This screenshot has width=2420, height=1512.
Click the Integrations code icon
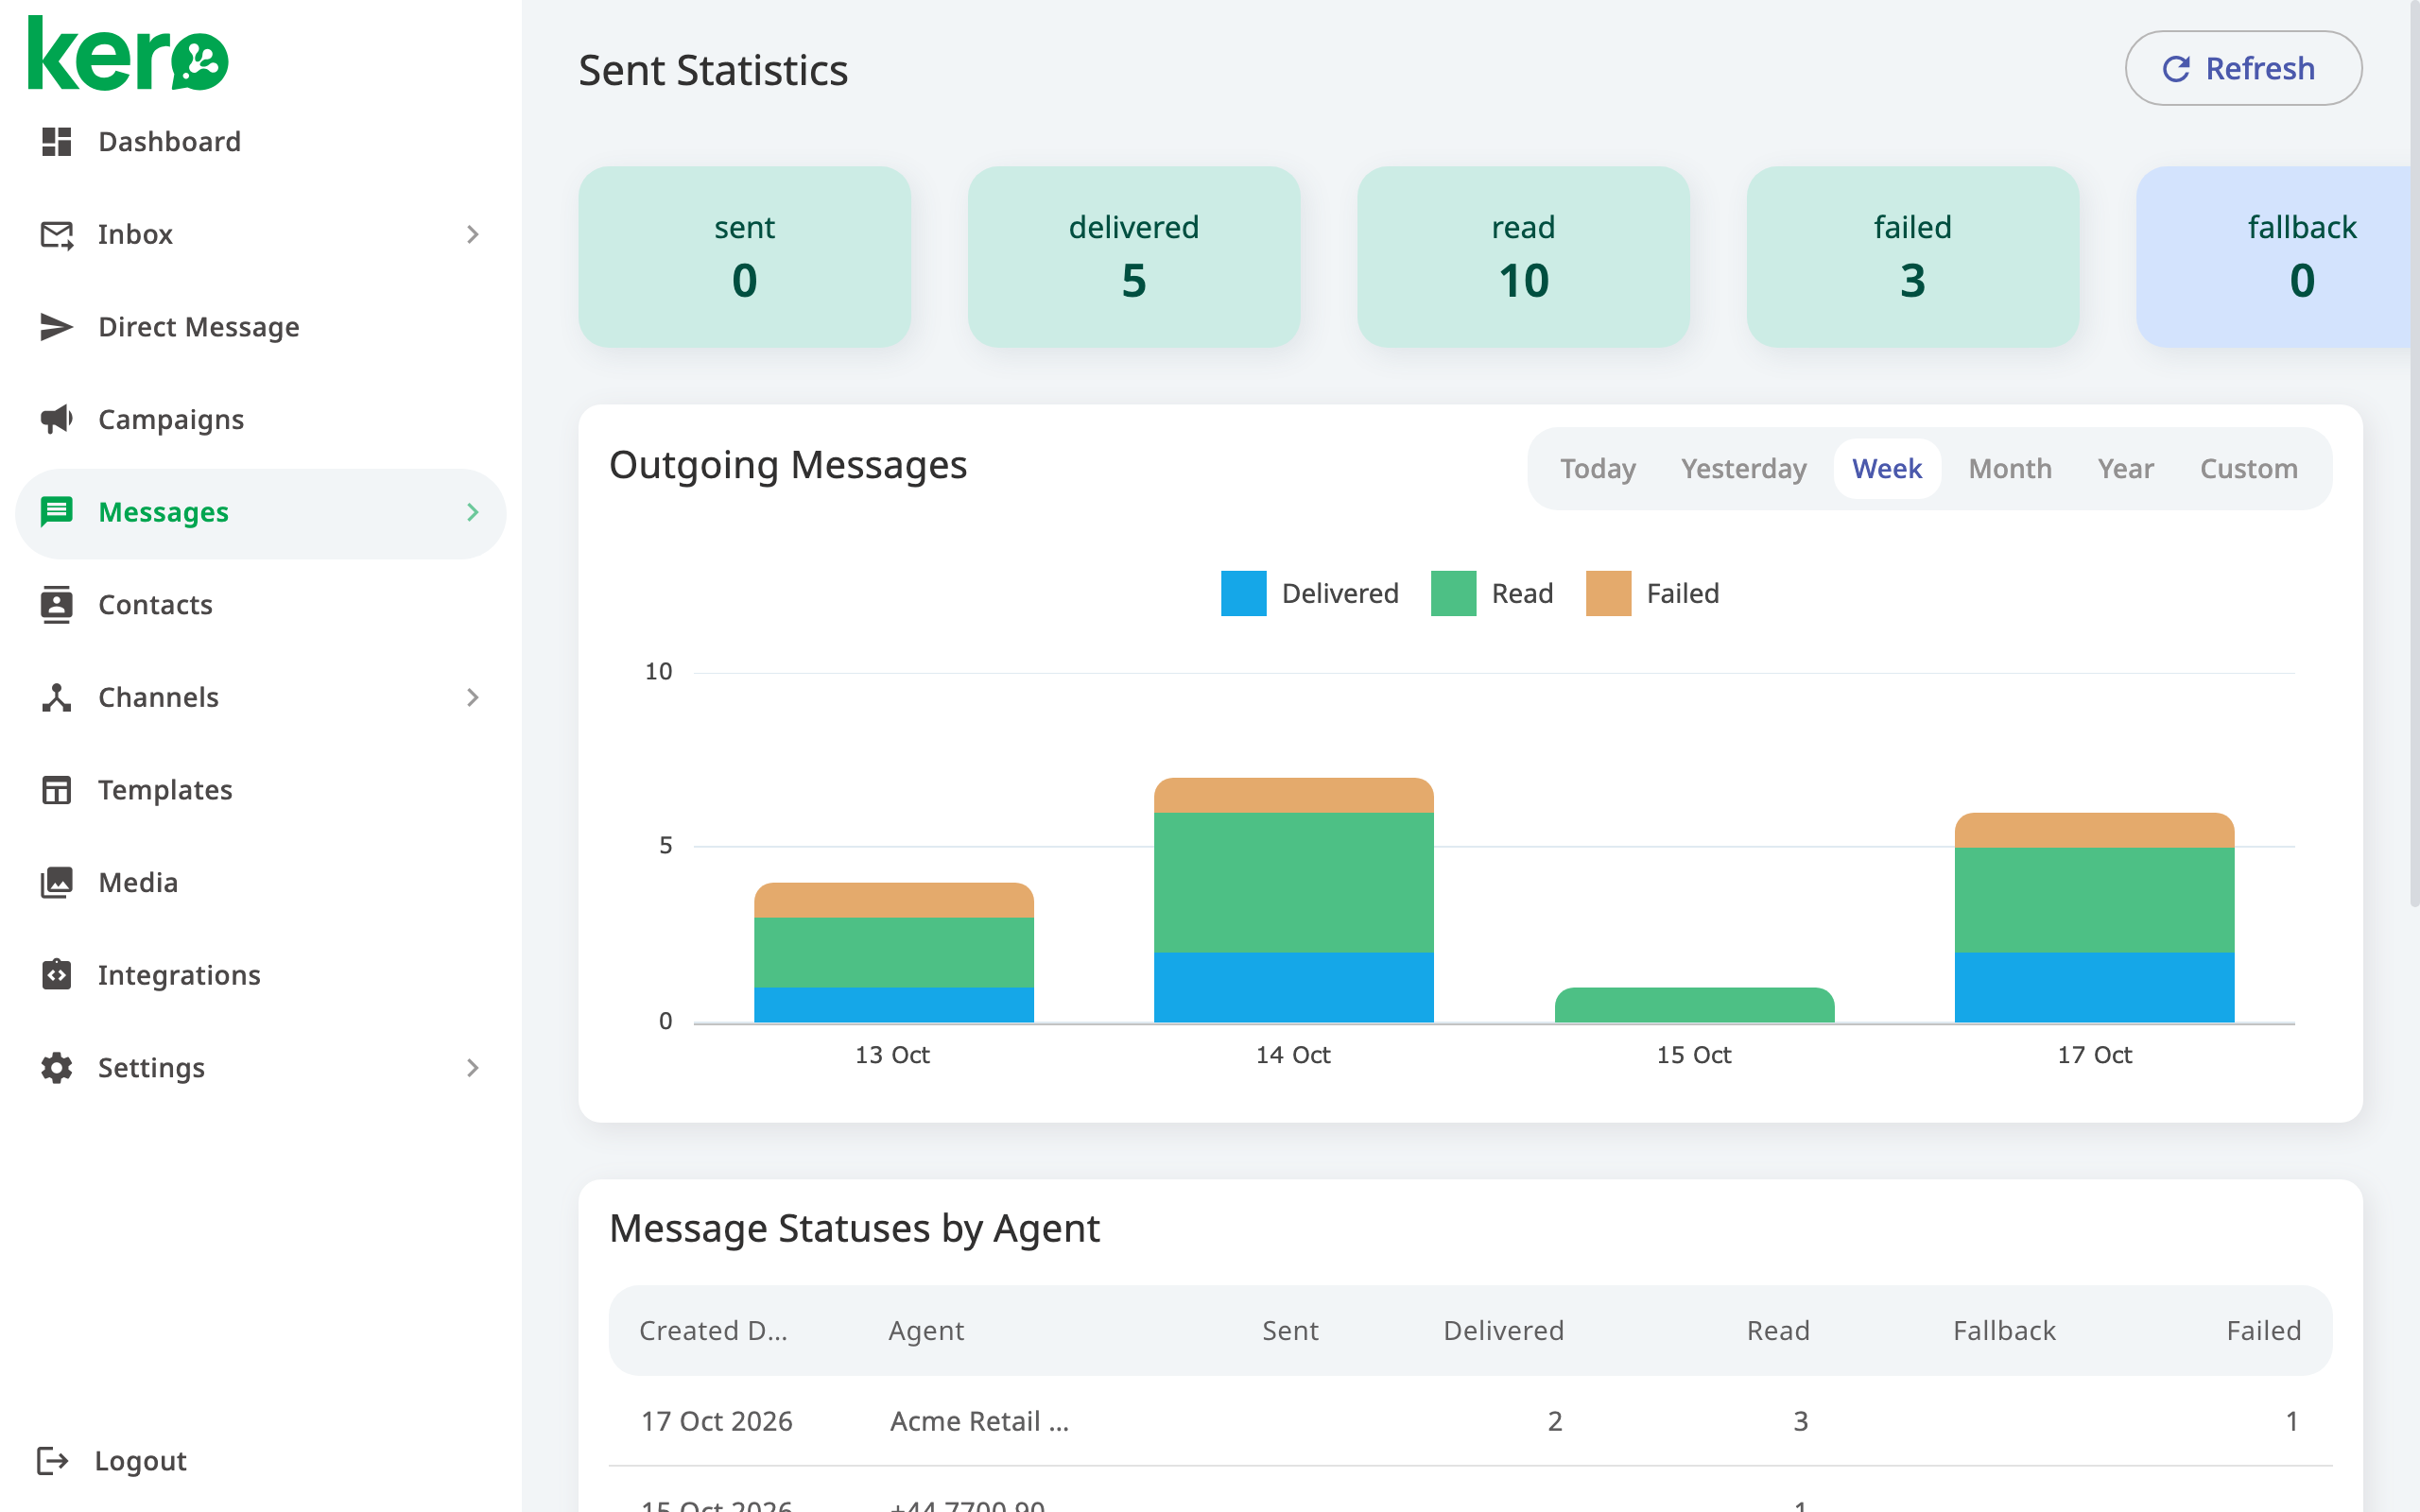click(x=57, y=974)
